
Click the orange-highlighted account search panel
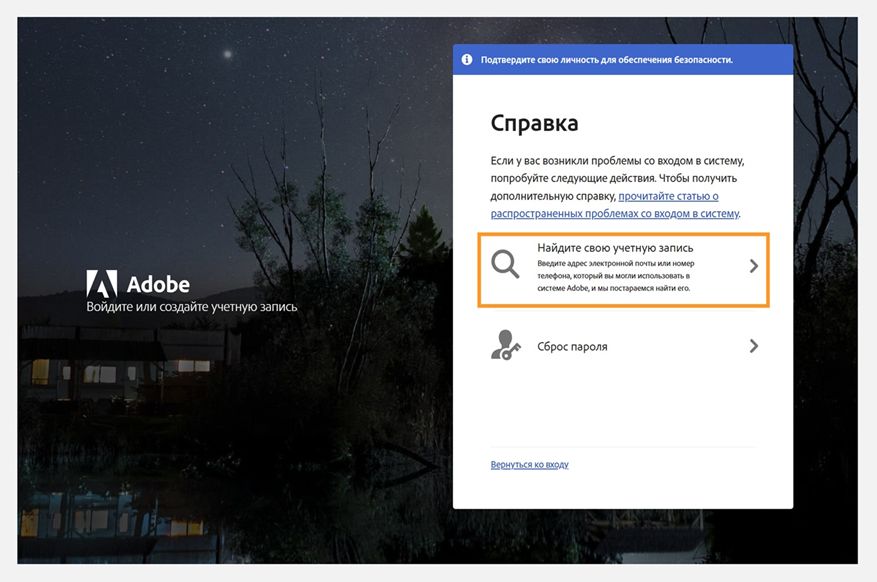coord(622,271)
